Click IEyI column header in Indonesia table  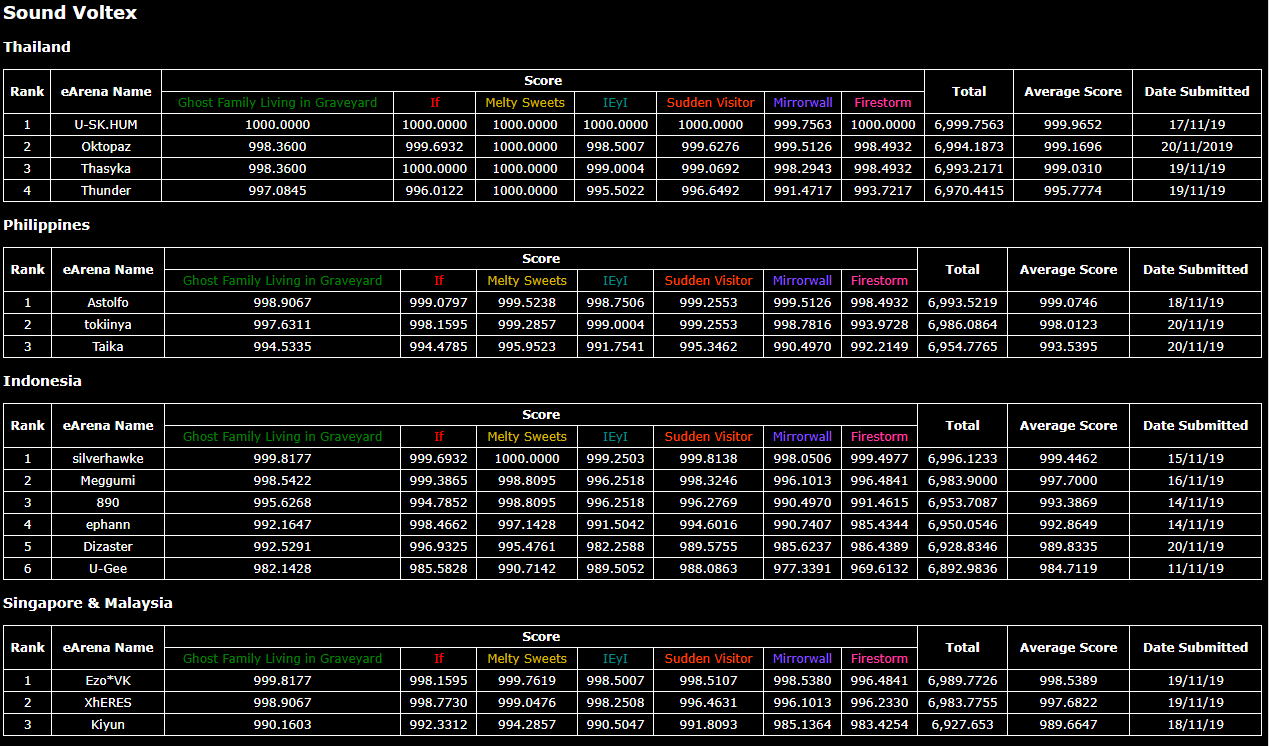[x=615, y=437]
